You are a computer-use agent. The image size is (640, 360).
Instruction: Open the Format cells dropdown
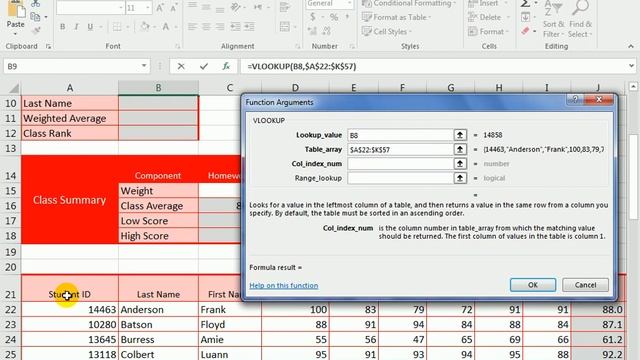[x=489, y=31]
